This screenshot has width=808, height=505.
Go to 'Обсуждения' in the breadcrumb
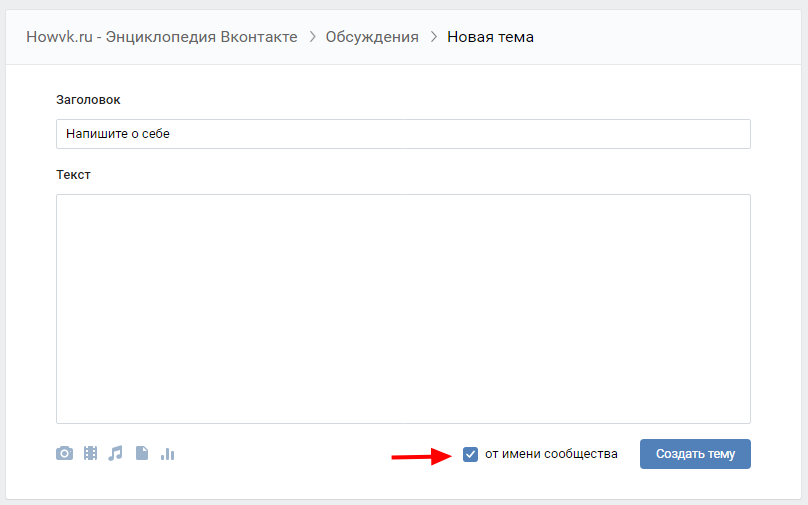[x=372, y=37]
